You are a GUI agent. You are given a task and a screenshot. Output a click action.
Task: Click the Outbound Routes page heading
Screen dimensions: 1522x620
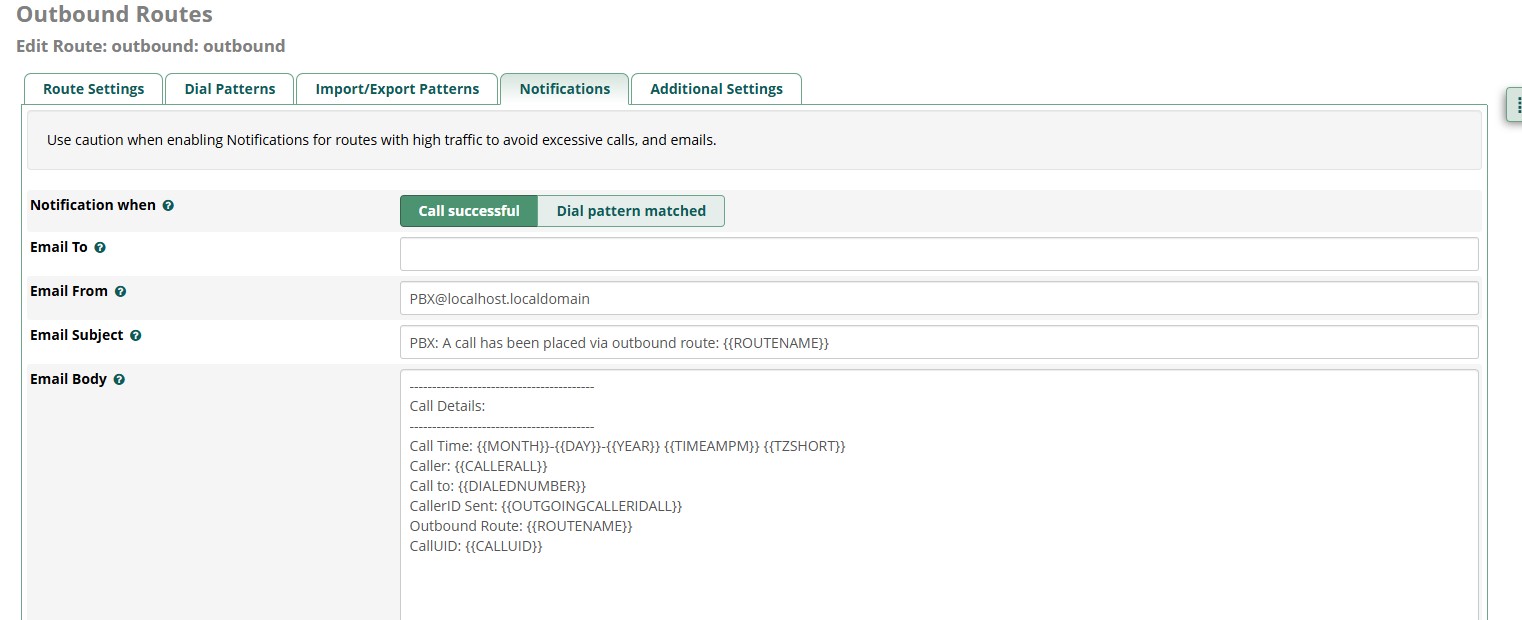(114, 15)
